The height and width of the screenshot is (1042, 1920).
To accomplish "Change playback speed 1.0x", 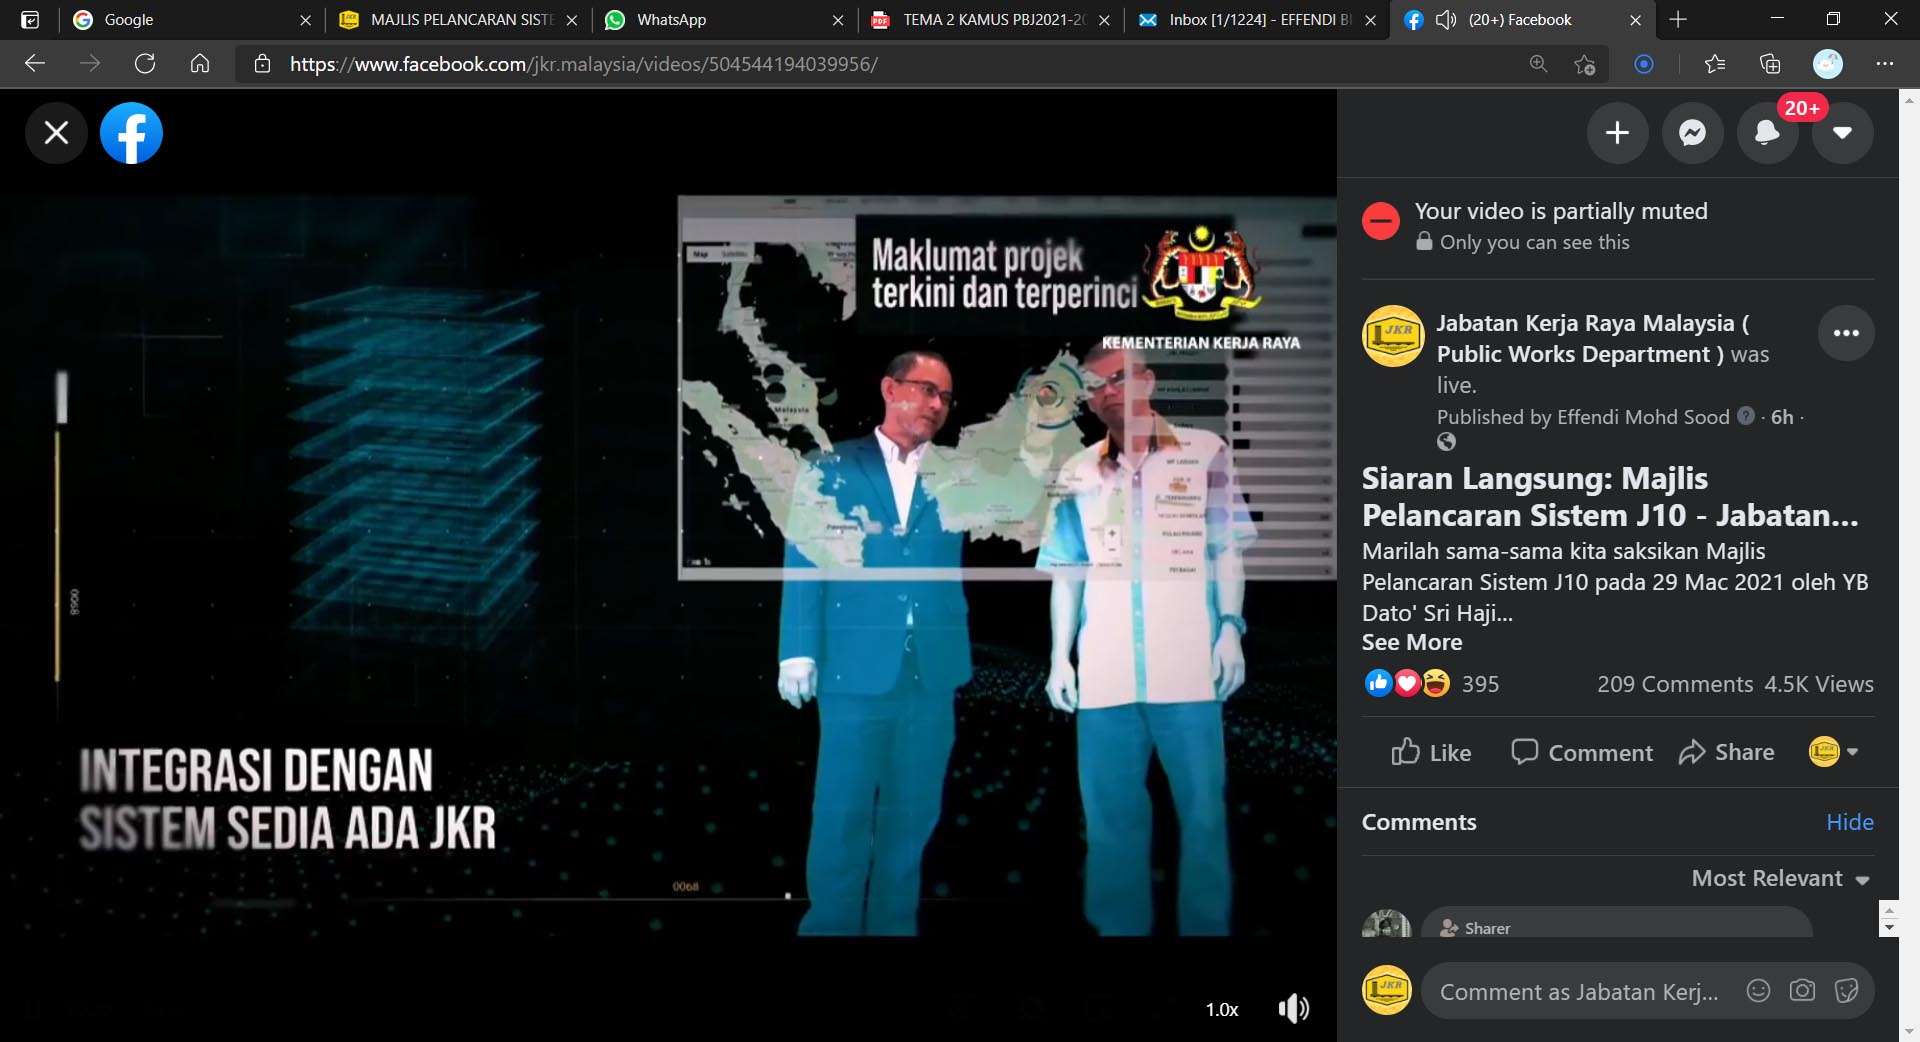I will coord(1222,1010).
